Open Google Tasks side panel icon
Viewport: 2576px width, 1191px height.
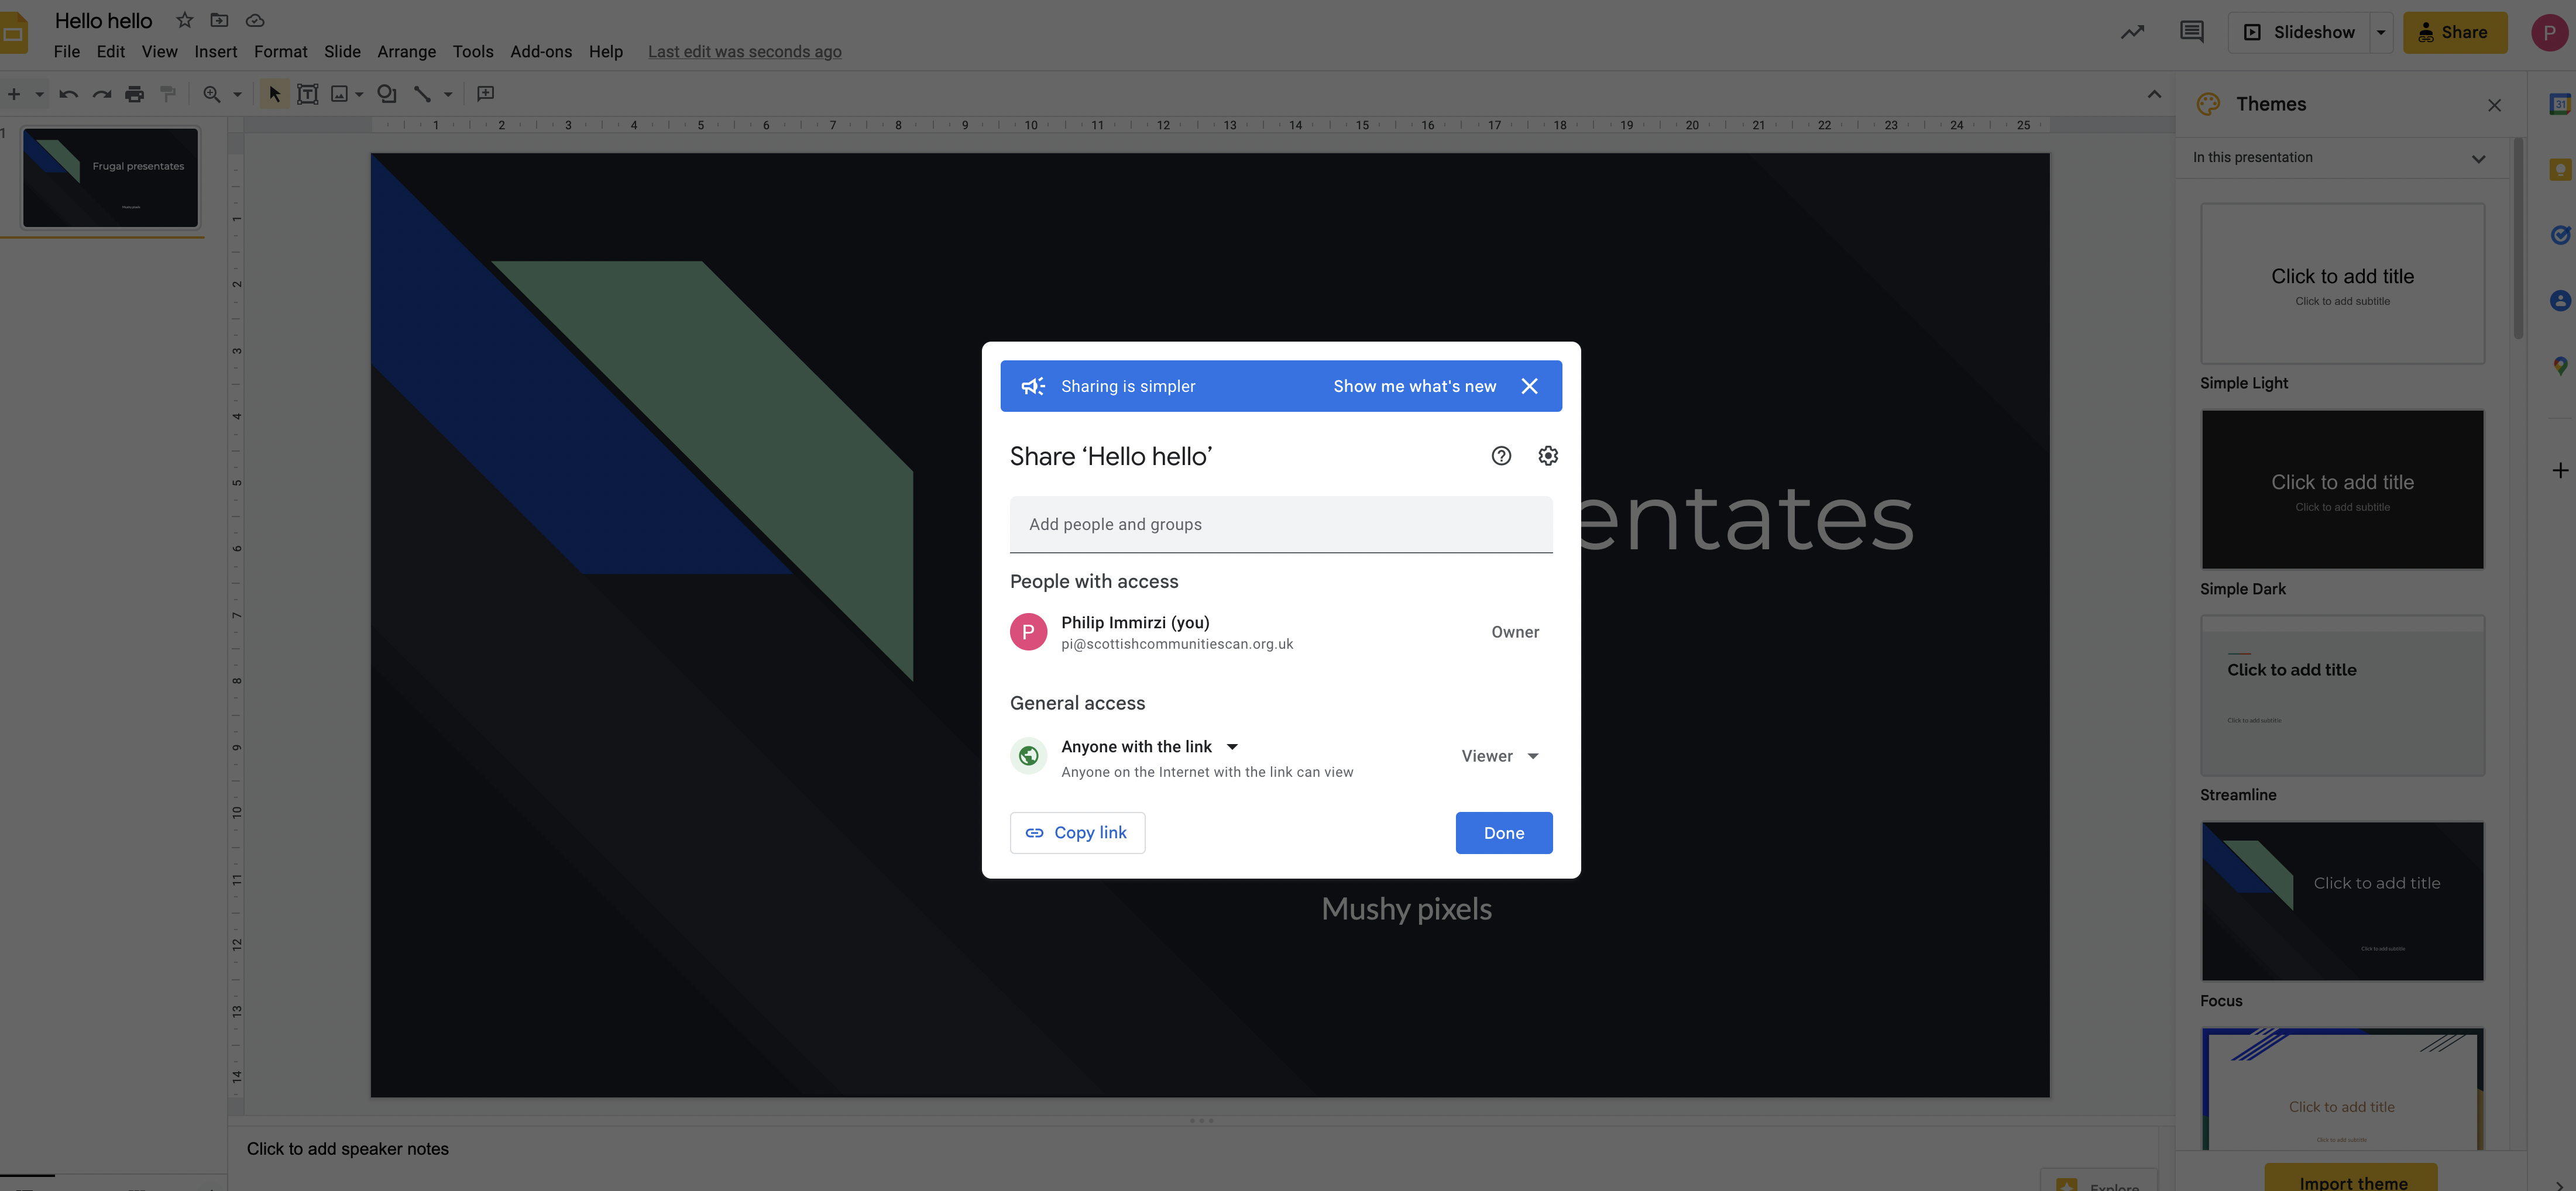click(2560, 236)
